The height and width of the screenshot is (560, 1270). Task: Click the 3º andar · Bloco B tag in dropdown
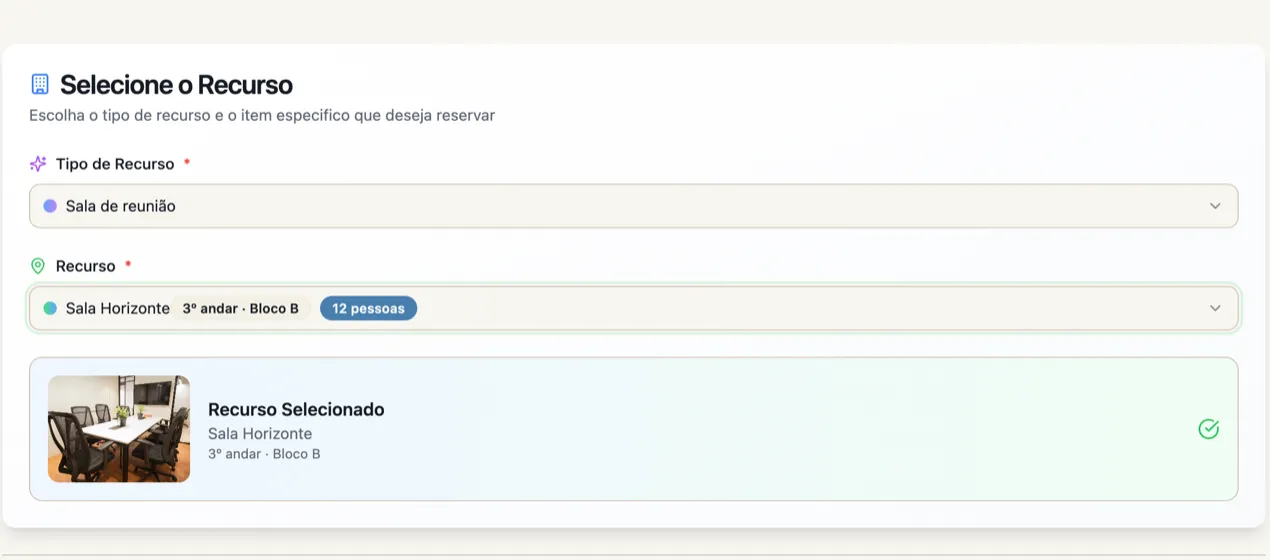(240, 308)
